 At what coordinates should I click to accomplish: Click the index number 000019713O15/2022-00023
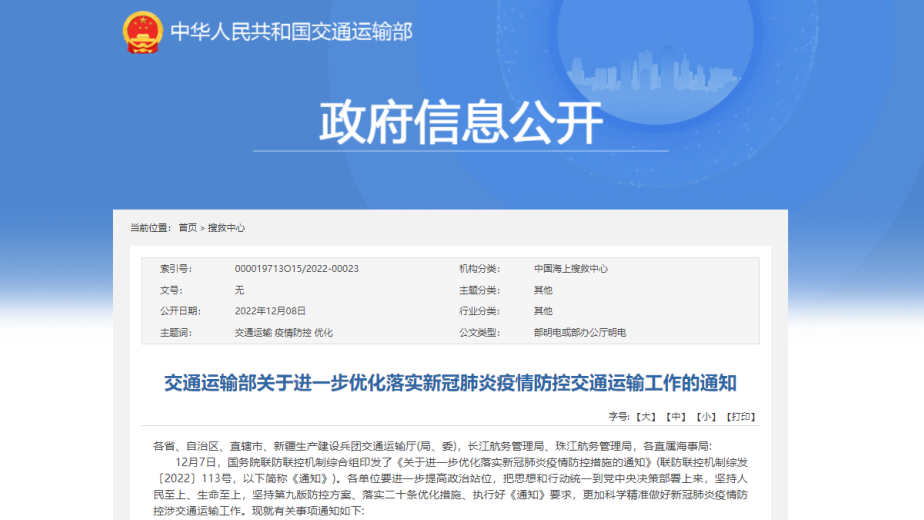click(296, 269)
